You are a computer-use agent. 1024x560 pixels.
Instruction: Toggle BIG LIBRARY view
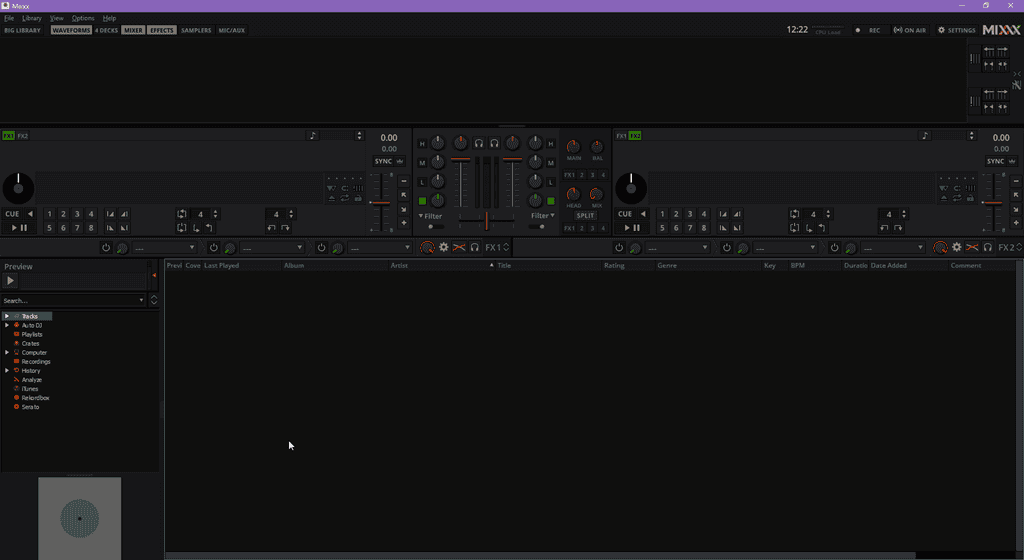(22, 30)
